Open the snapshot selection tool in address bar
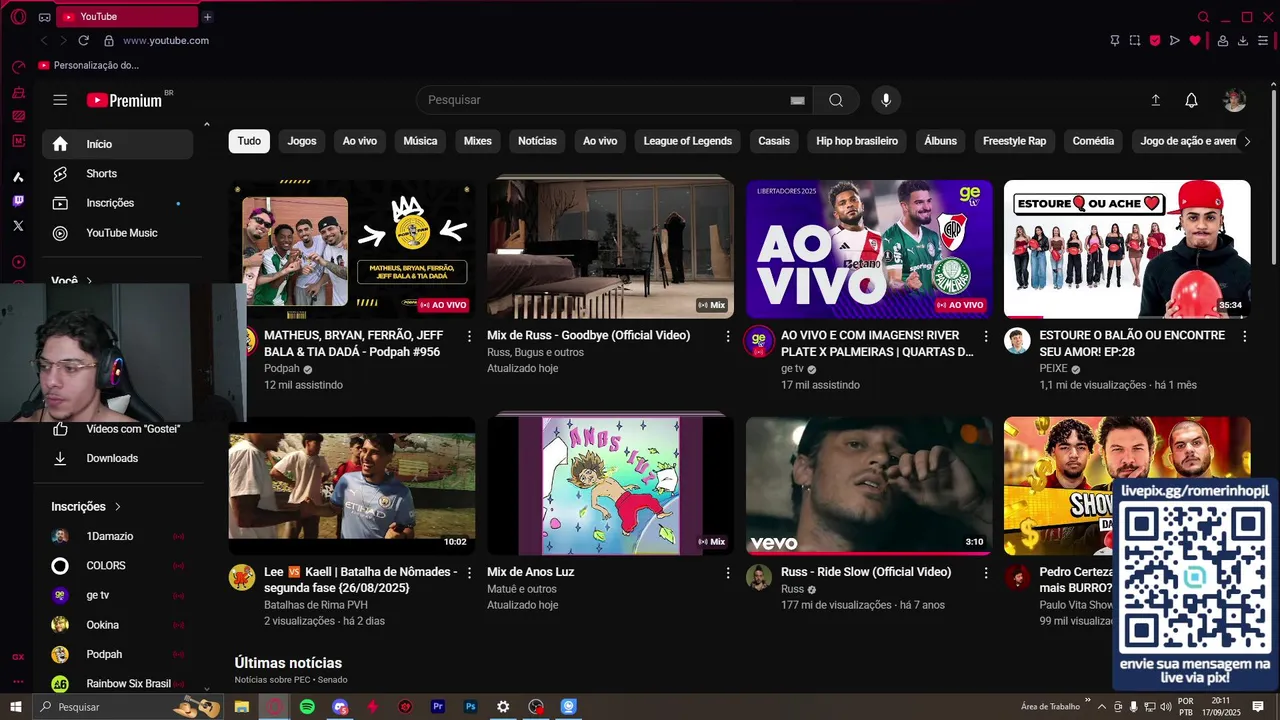The image size is (1280, 720). click(x=1134, y=41)
